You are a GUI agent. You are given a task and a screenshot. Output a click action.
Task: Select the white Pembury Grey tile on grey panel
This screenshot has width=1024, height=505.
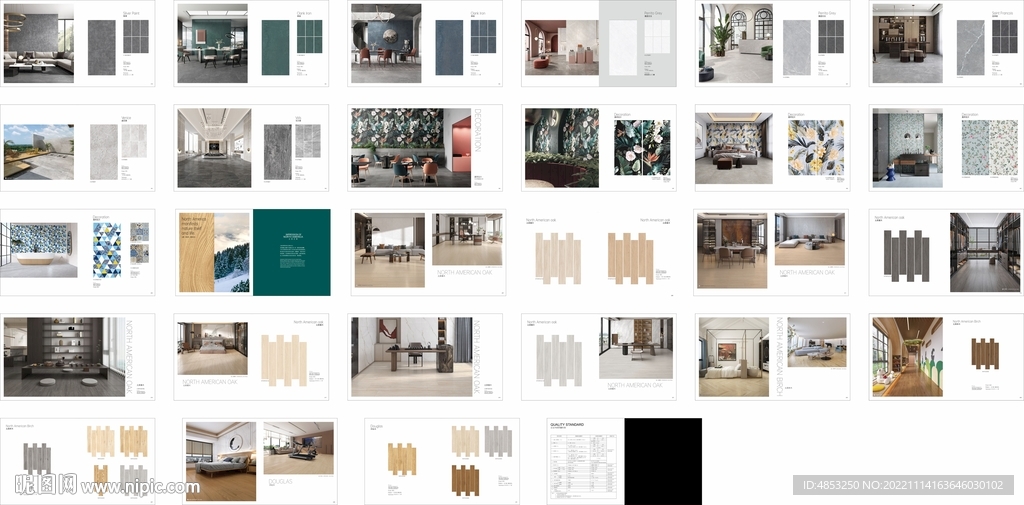click(622, 48)
